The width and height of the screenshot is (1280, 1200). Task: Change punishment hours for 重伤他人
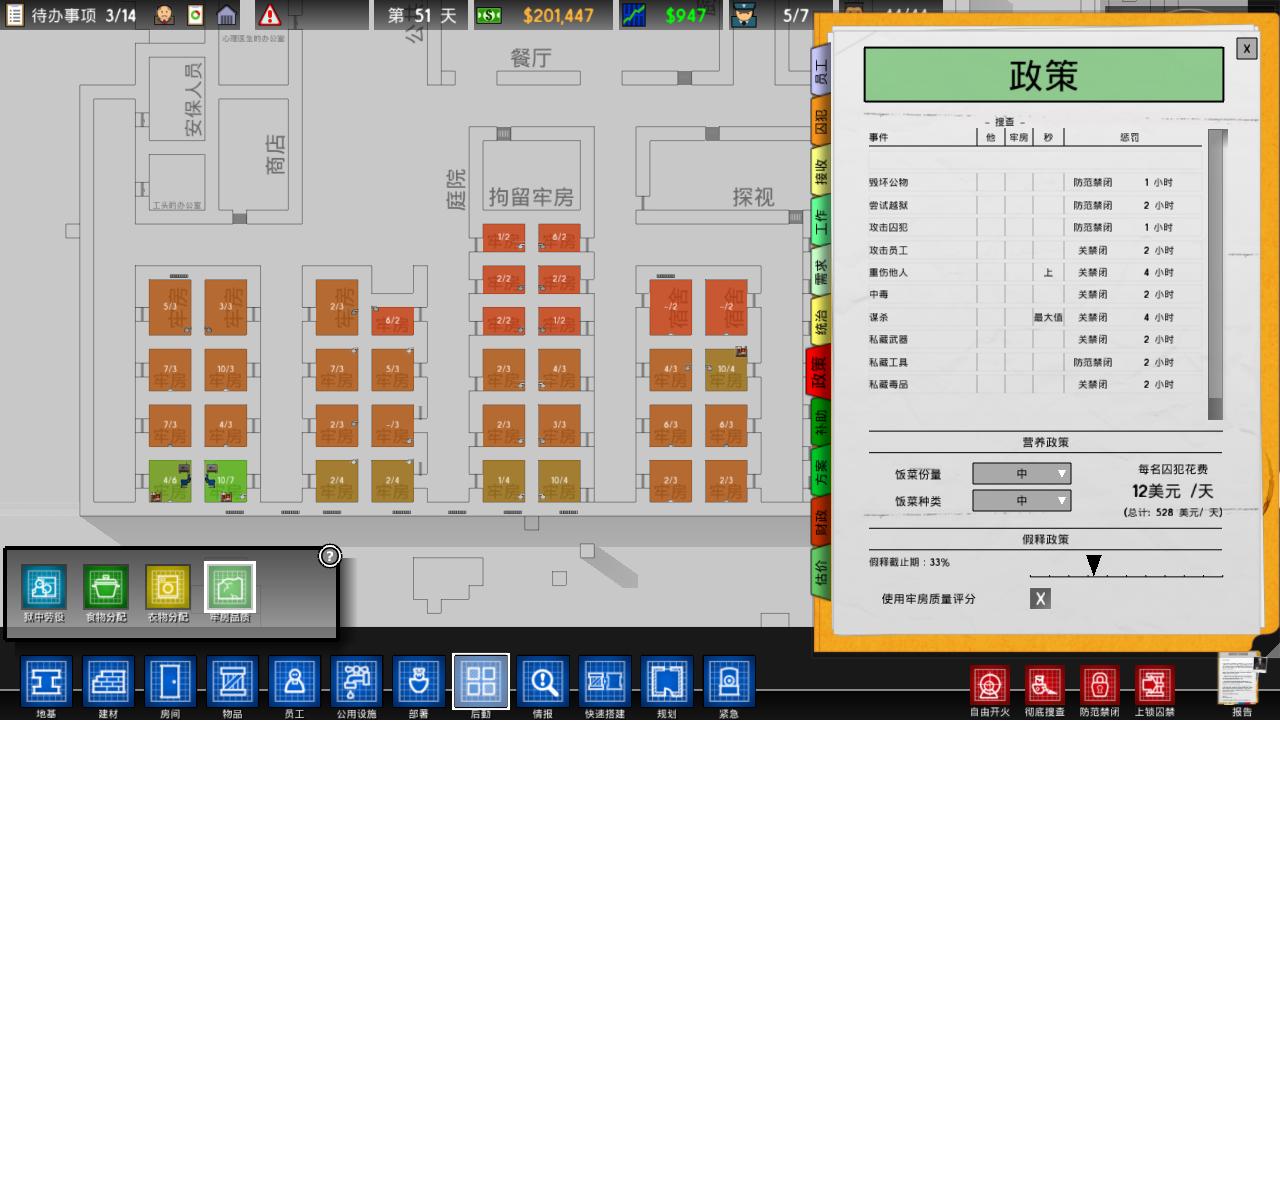point(1159,272)
